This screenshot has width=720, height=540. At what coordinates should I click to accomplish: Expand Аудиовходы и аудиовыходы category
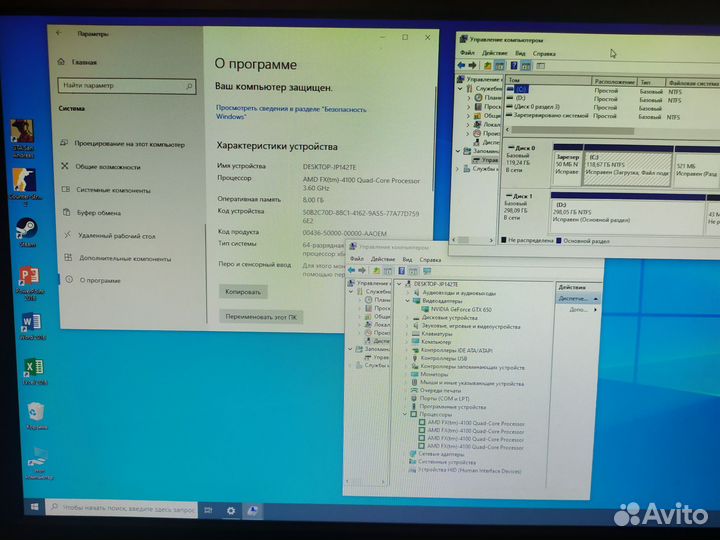tap(408, 292)
